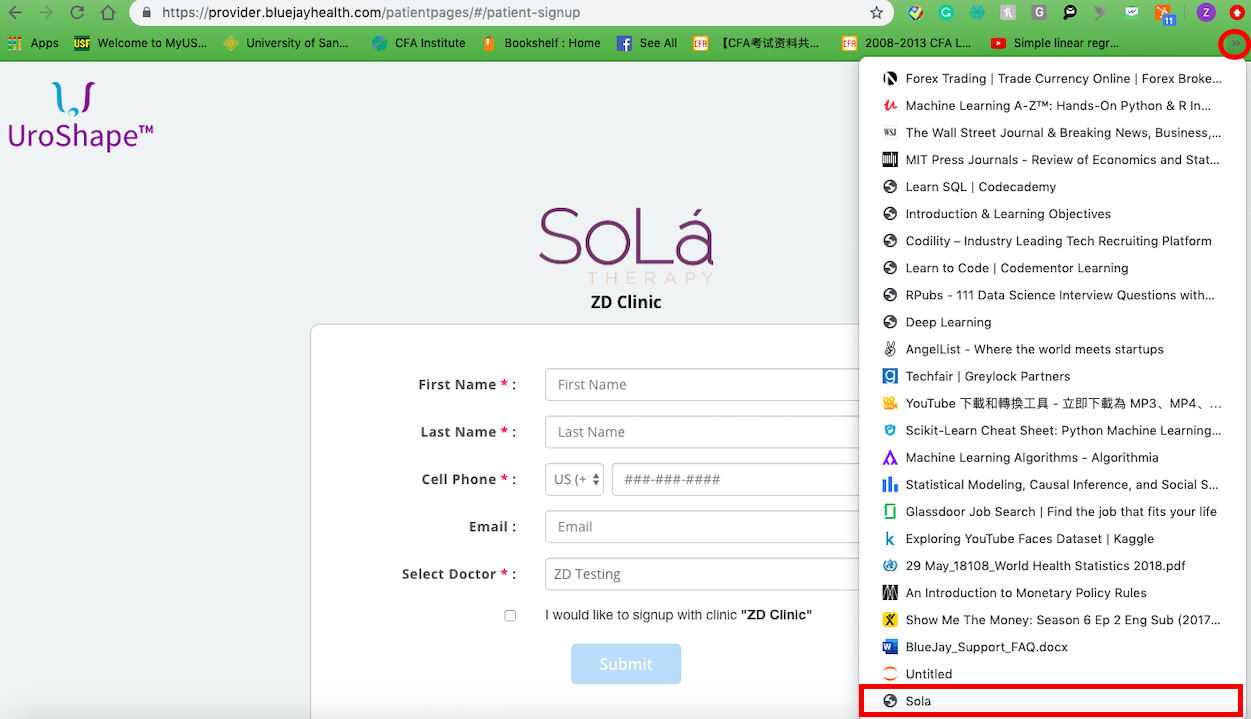This screenshot has width=1251, height=719.
Task: Click the First Name input field
Action: [x=701, y=385]
